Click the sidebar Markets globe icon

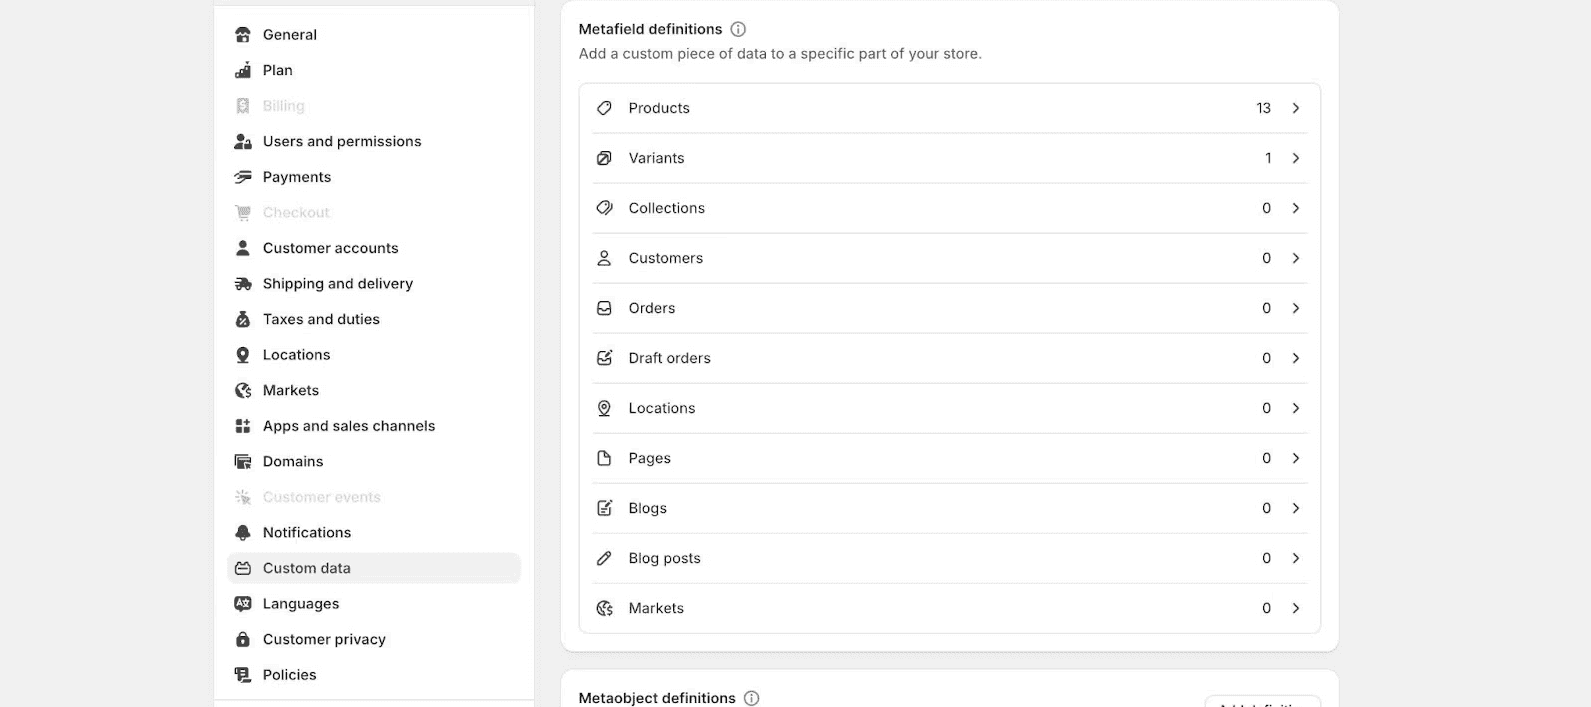(x=243, y=391)
